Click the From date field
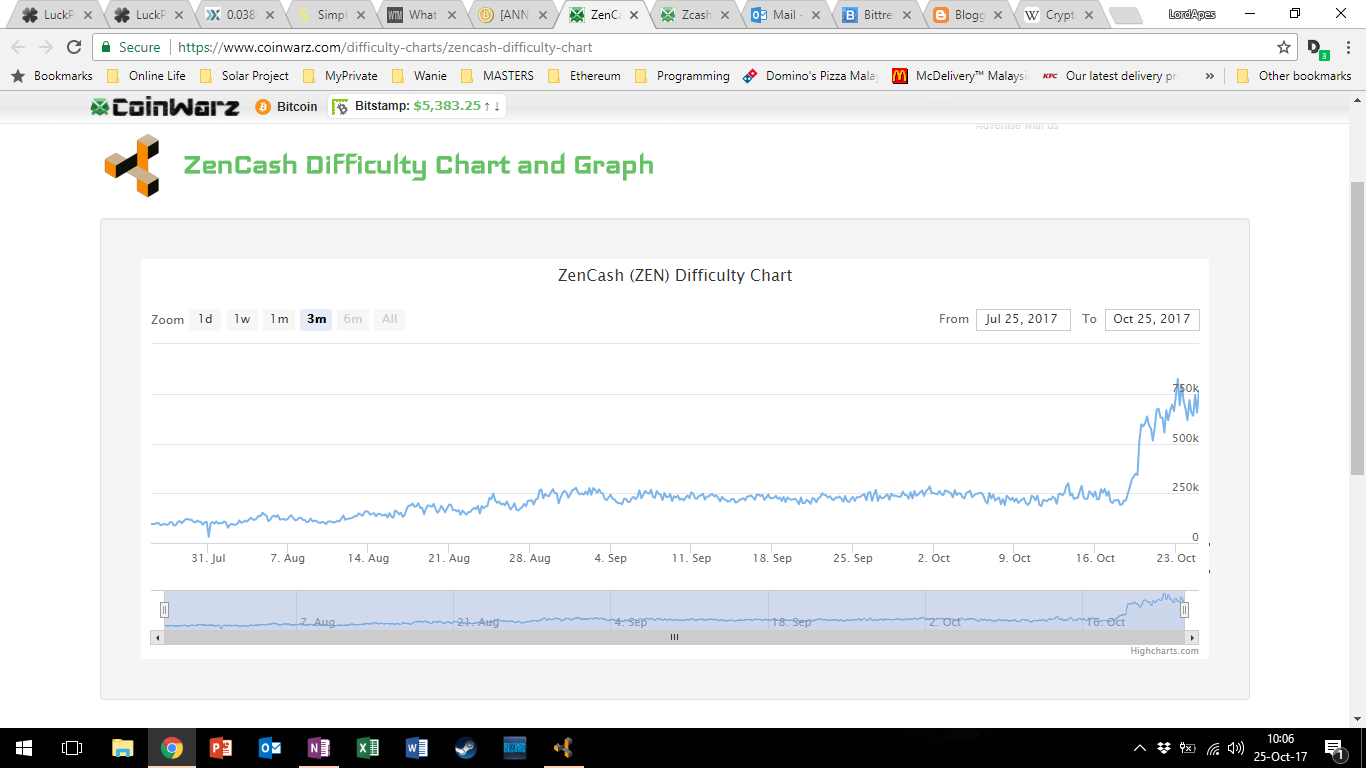 point(1023,319)
